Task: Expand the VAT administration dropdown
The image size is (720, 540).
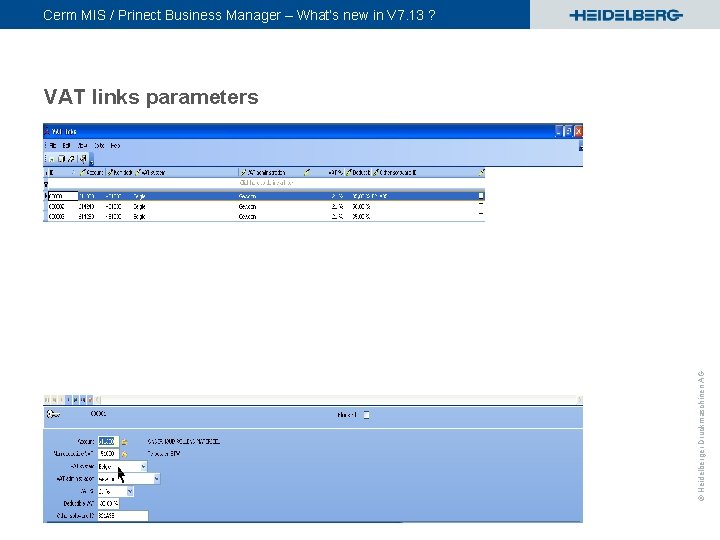Action: click(157, 479)
